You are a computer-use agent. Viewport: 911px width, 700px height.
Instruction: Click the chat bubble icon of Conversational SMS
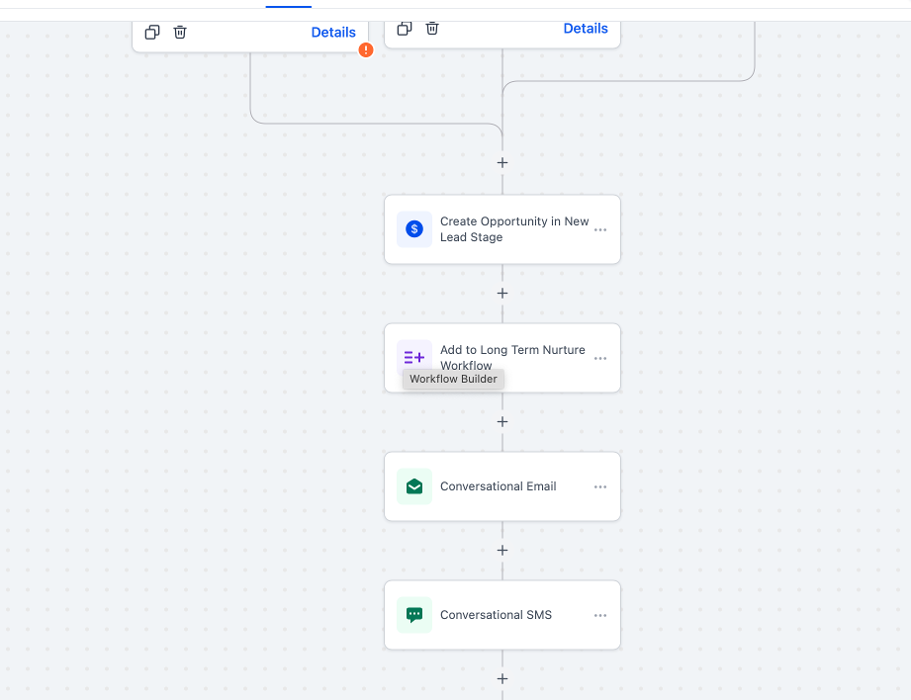[414, 615]
